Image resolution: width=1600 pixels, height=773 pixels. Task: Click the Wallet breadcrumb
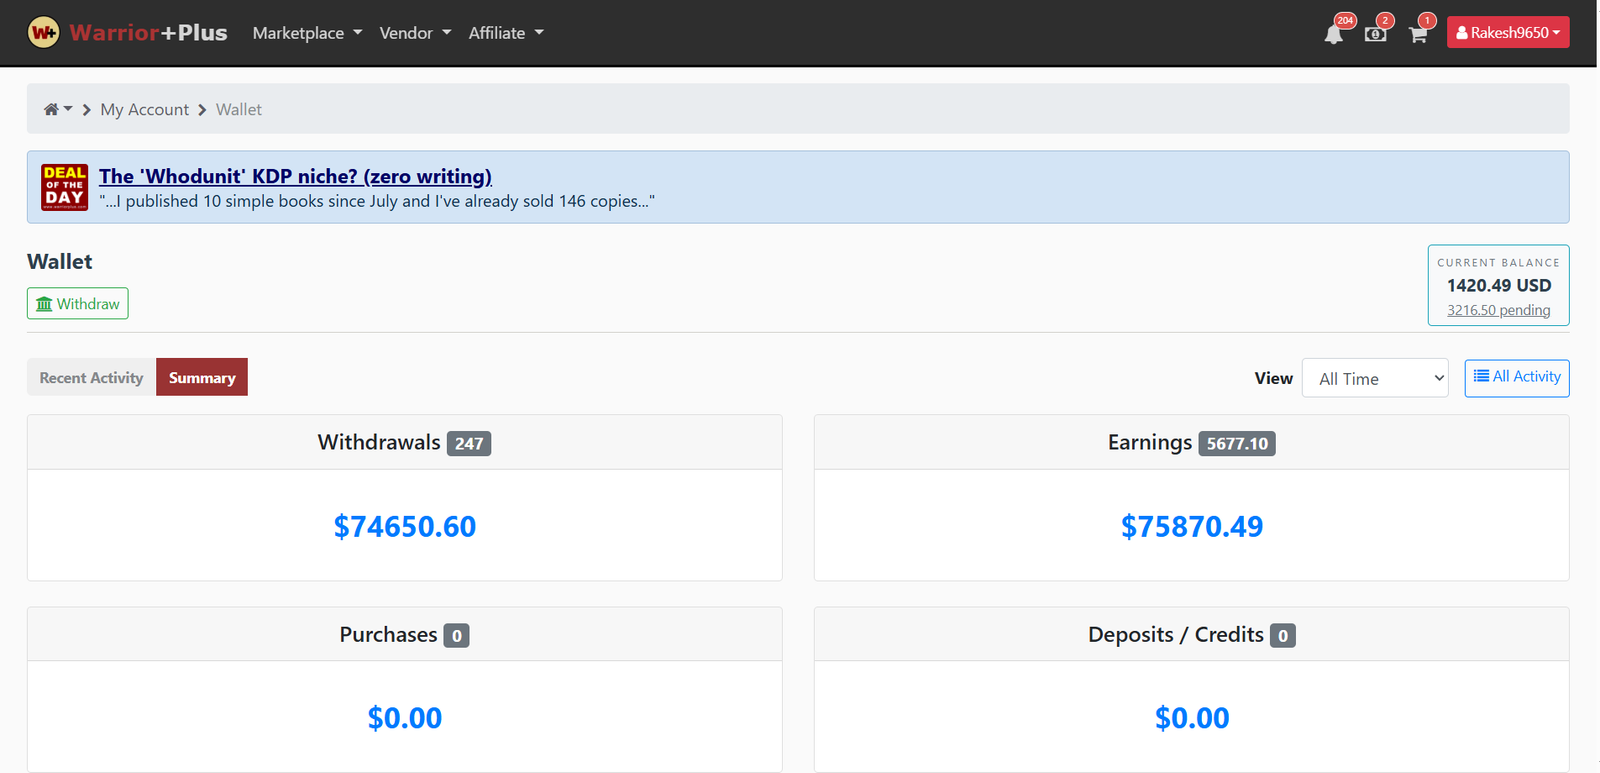[239, 109]
